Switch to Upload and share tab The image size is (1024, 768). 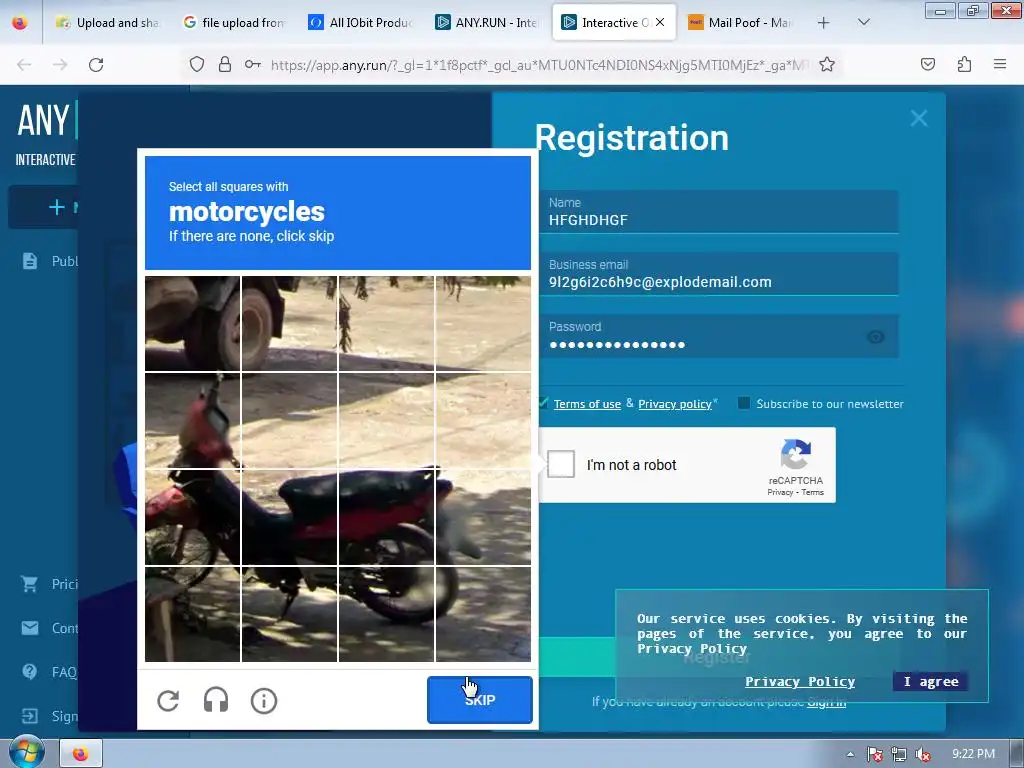[x=107, y=23]
